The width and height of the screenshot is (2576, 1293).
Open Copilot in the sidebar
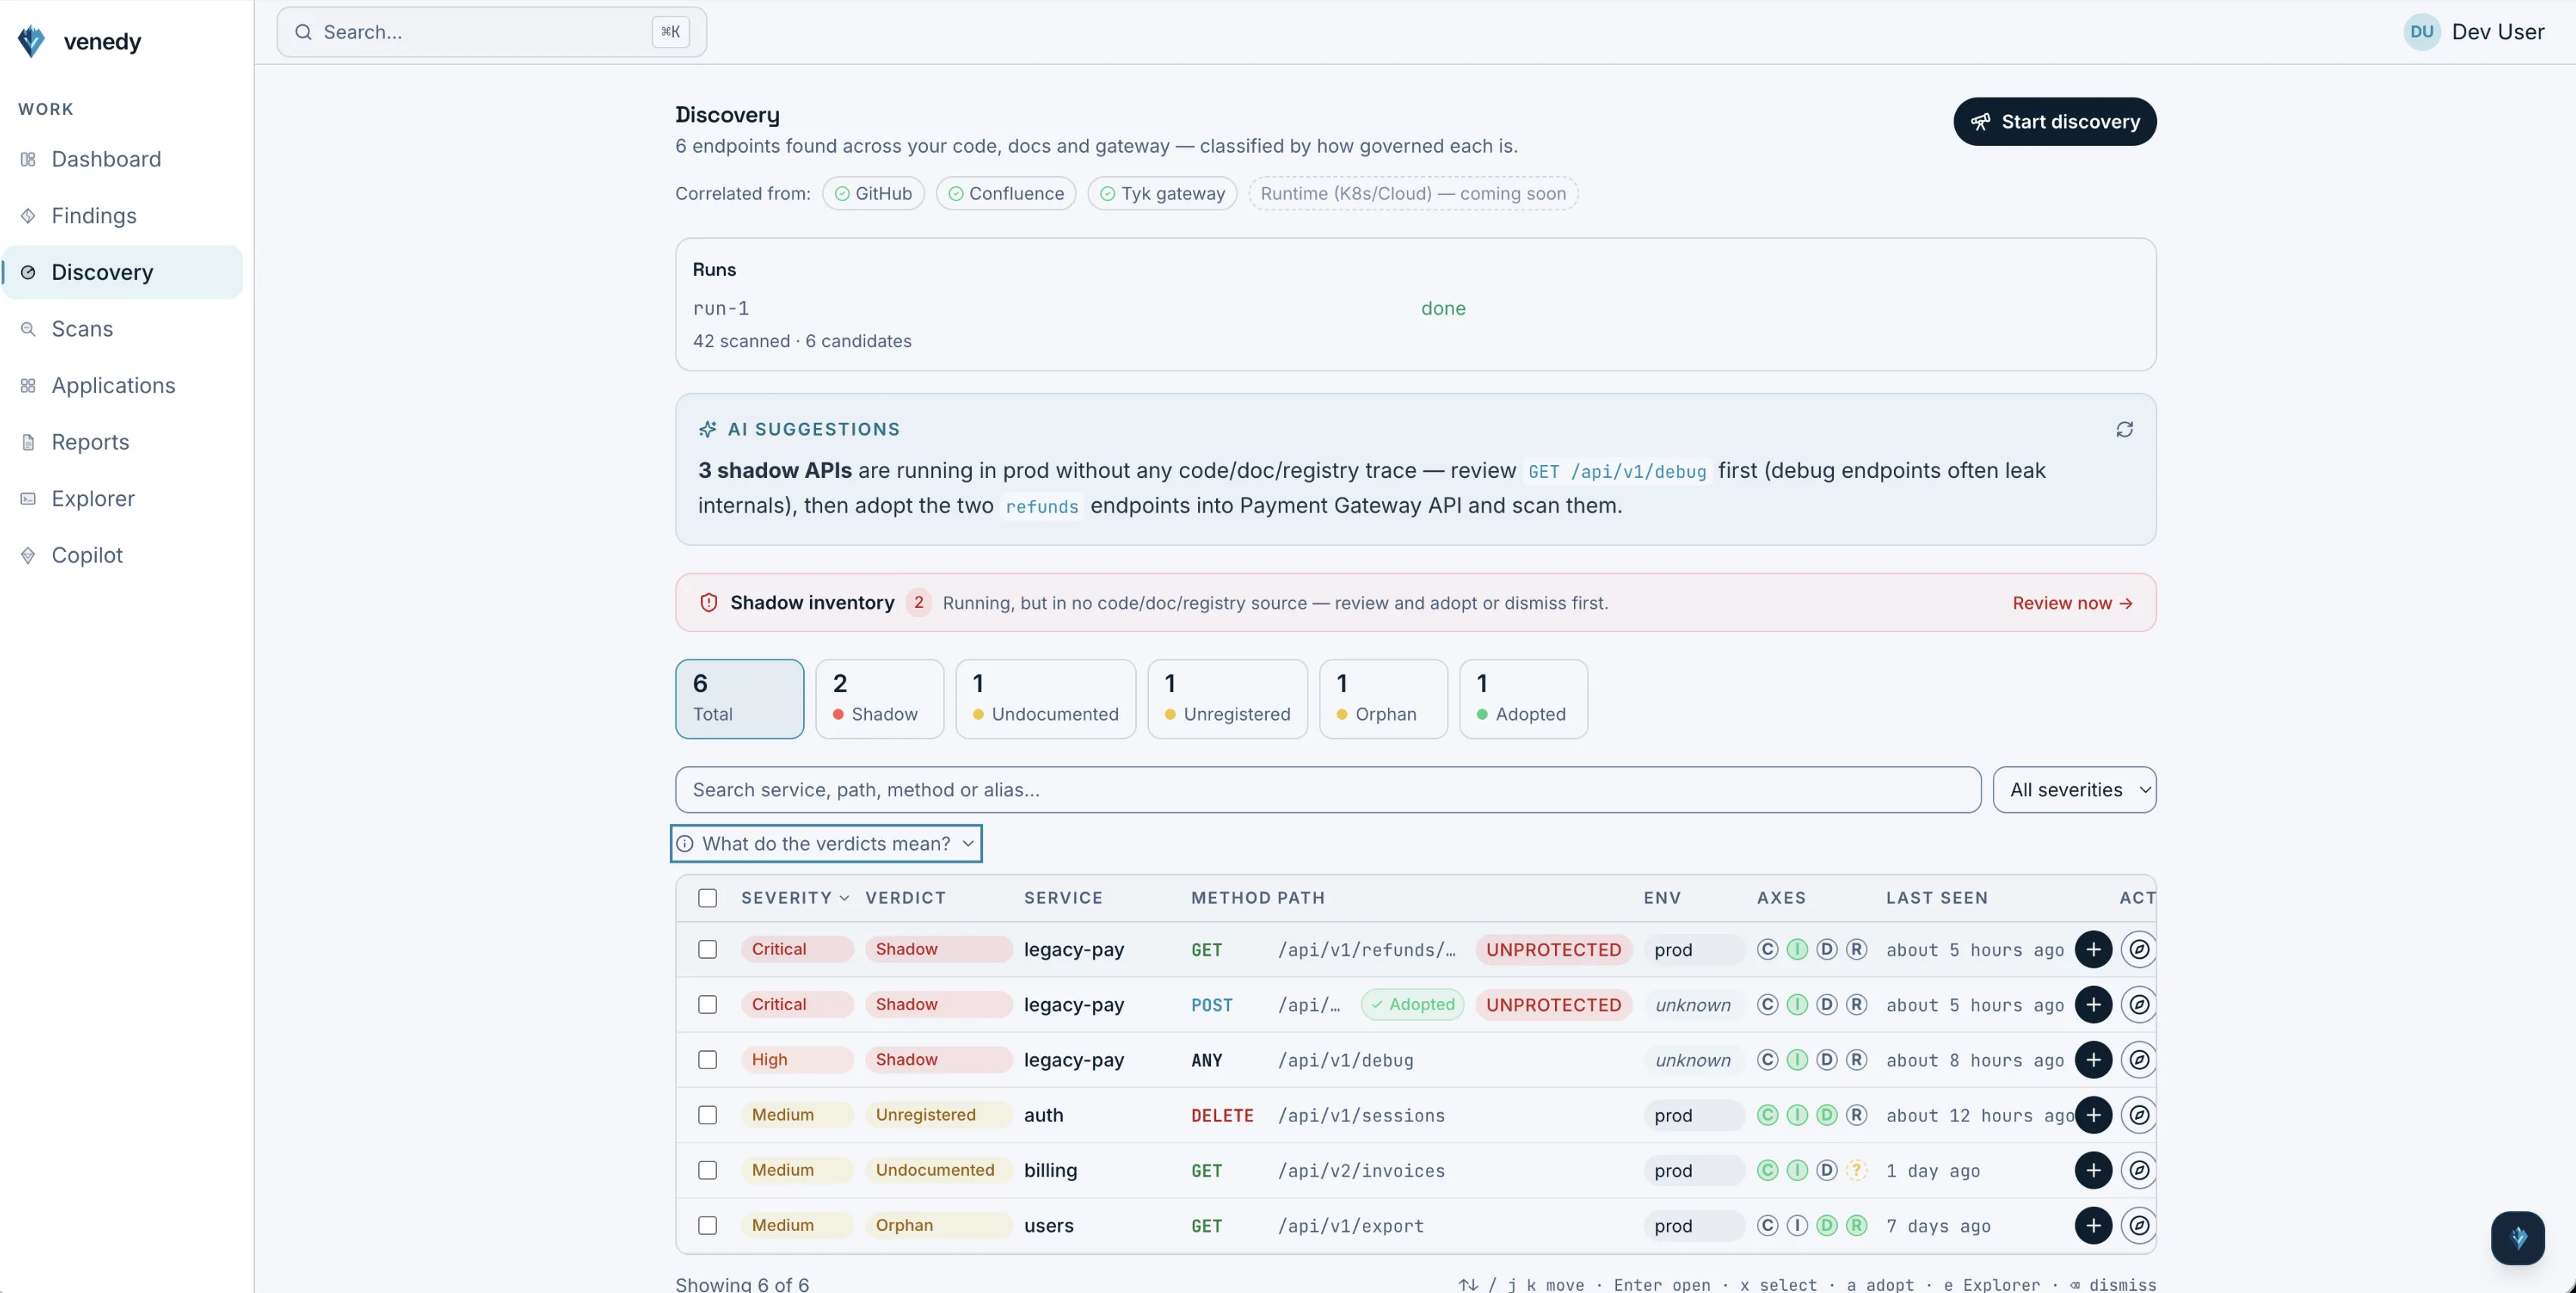point(122,555)
